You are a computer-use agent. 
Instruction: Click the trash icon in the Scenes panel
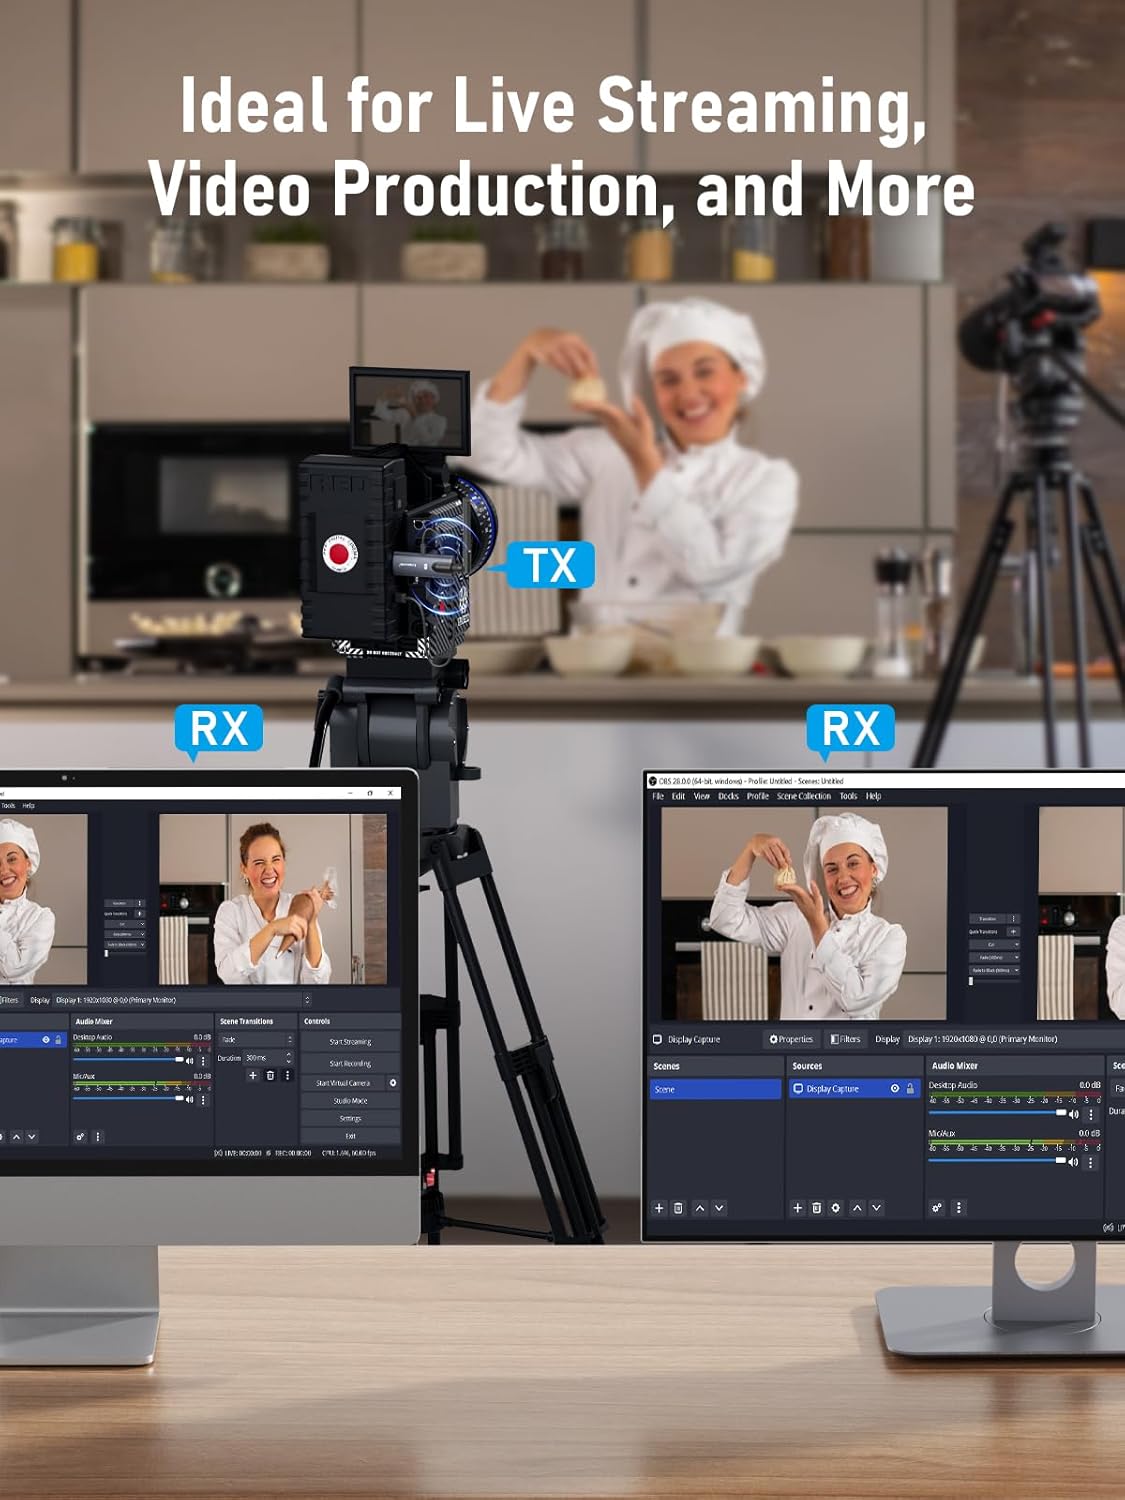point(678,1208)
